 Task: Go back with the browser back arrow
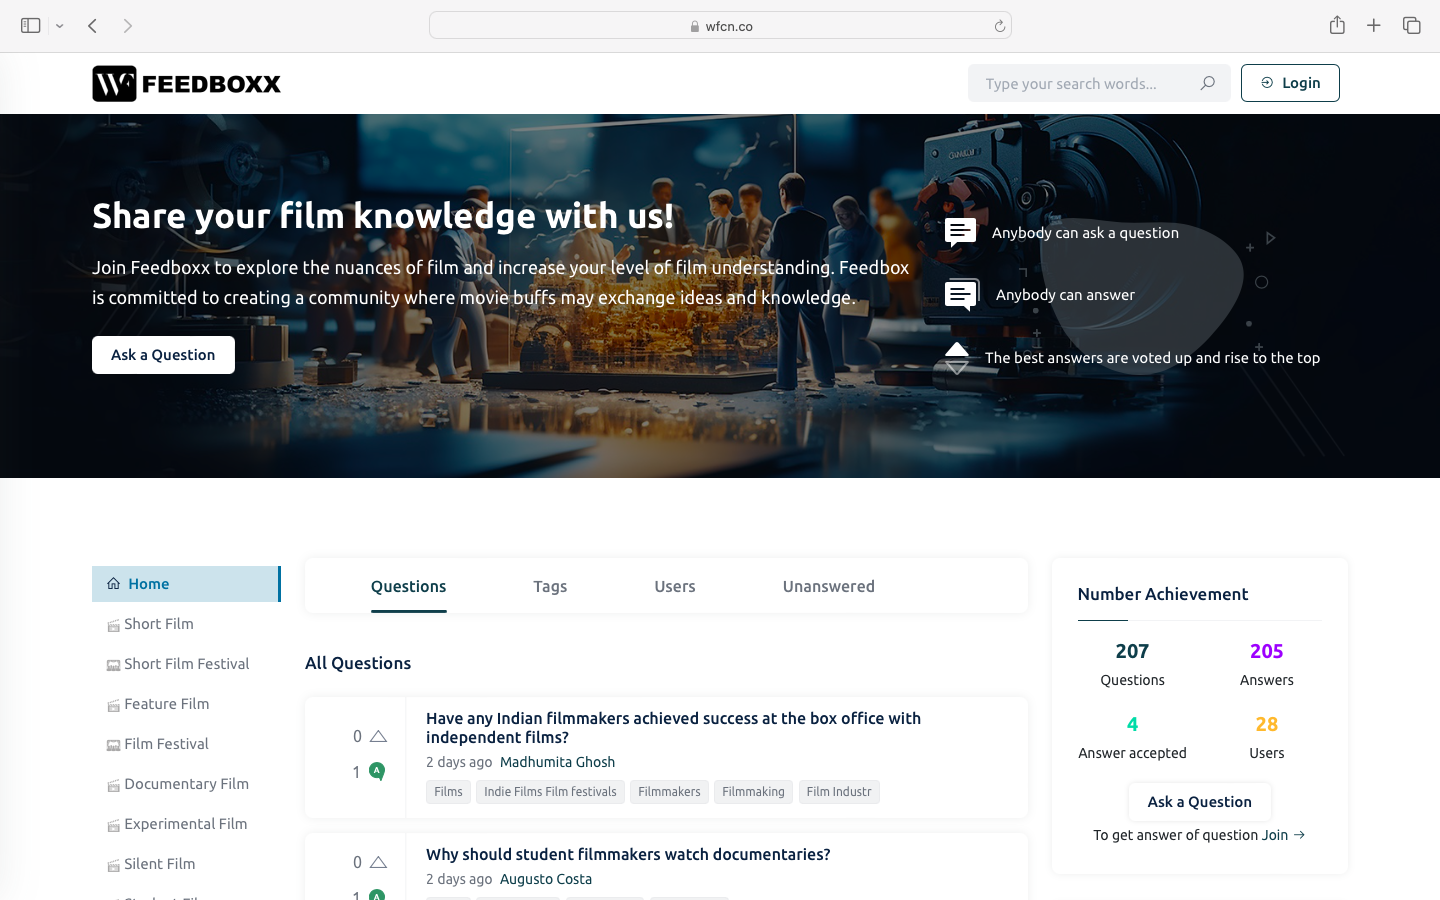pyautogui.click(x=92, y=26)
